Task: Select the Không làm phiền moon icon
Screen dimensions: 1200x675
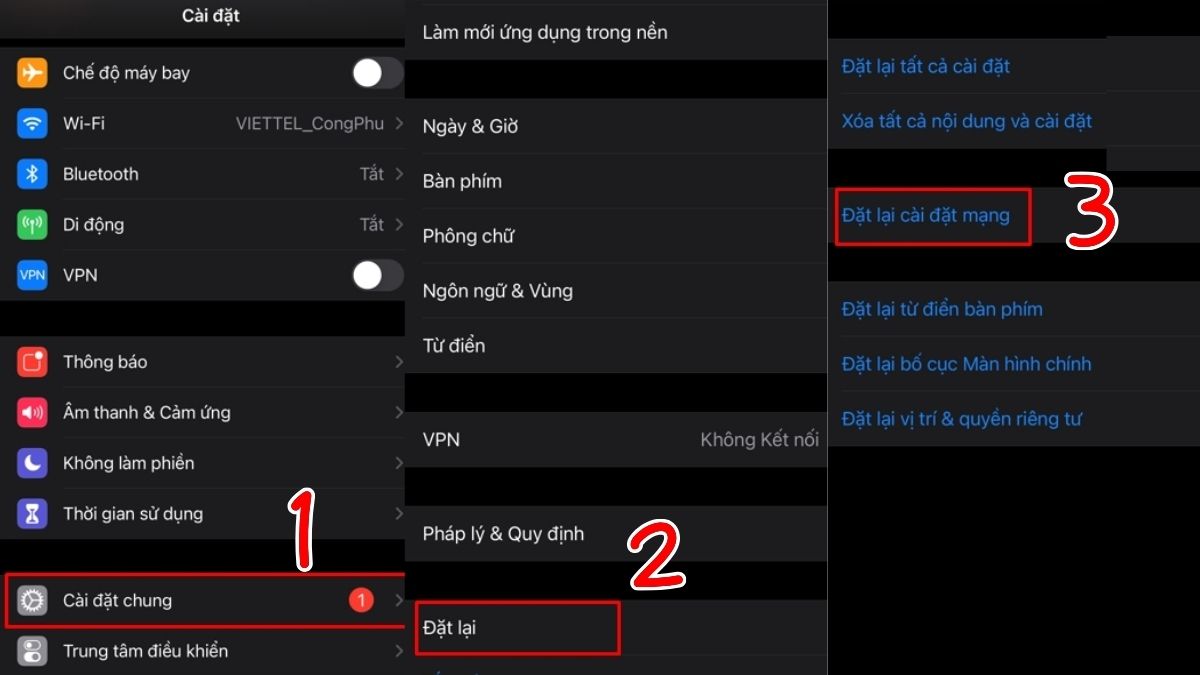Action: point(33,463)
